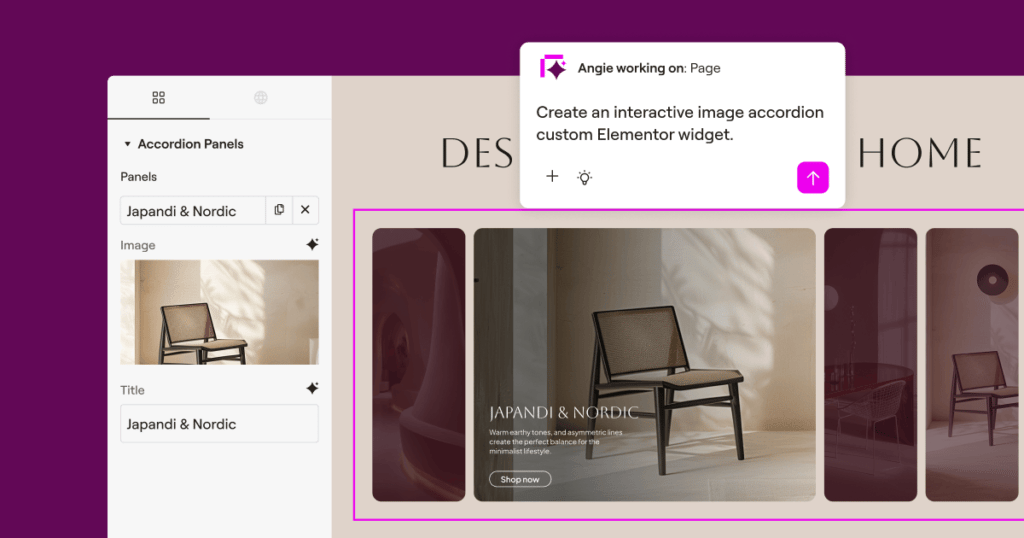The image size is (1024, 538).
Task: Expand the accordion panel showing round table
Action: coord(870,365)
